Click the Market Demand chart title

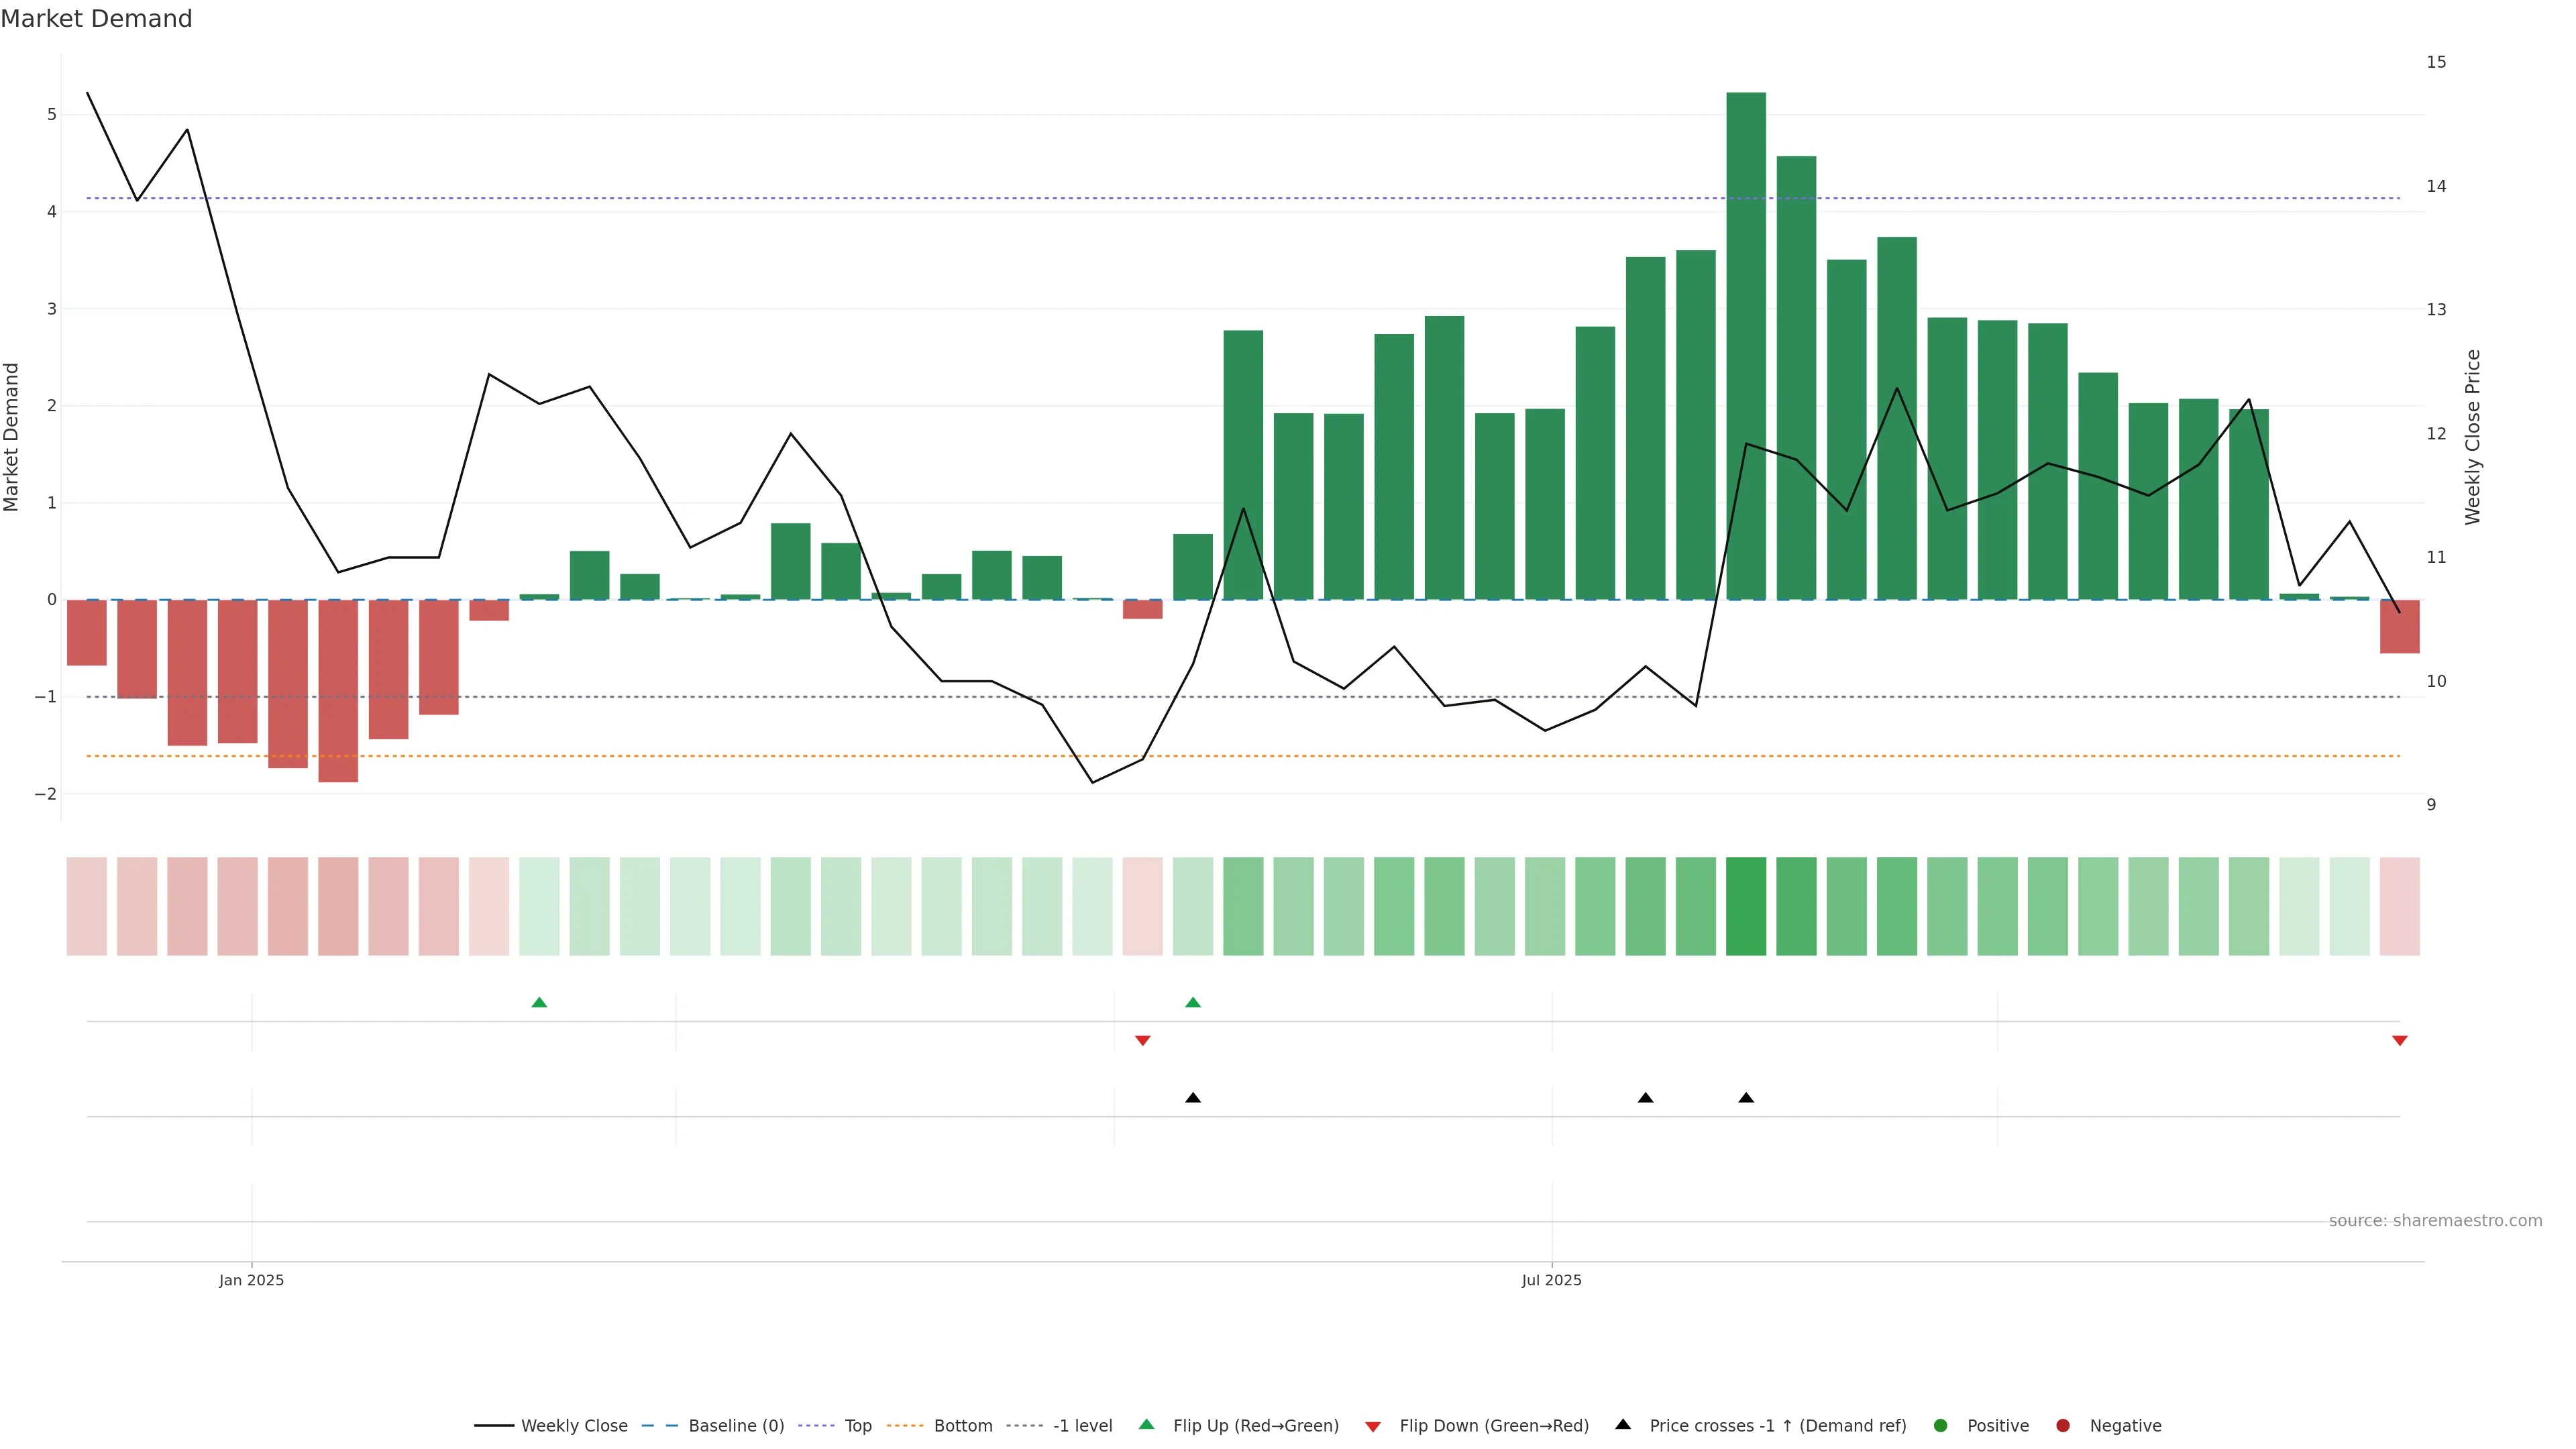pos(96,19)
